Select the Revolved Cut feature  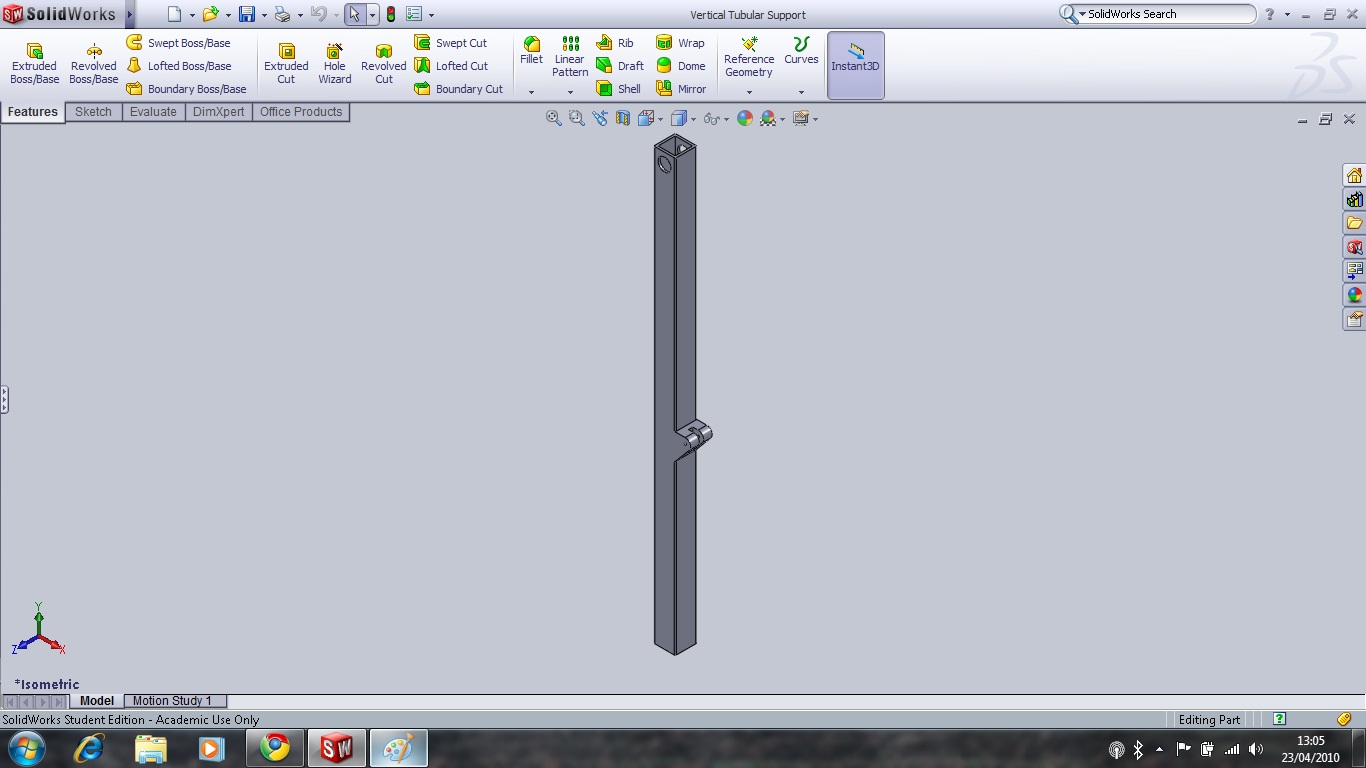click(383, 63)
